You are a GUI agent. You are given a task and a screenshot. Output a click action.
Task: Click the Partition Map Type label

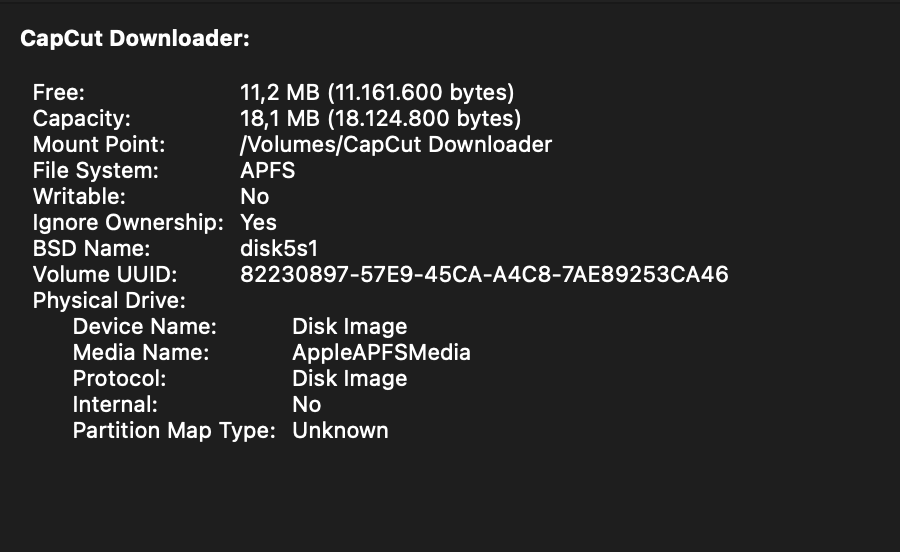tap(174, 431)
